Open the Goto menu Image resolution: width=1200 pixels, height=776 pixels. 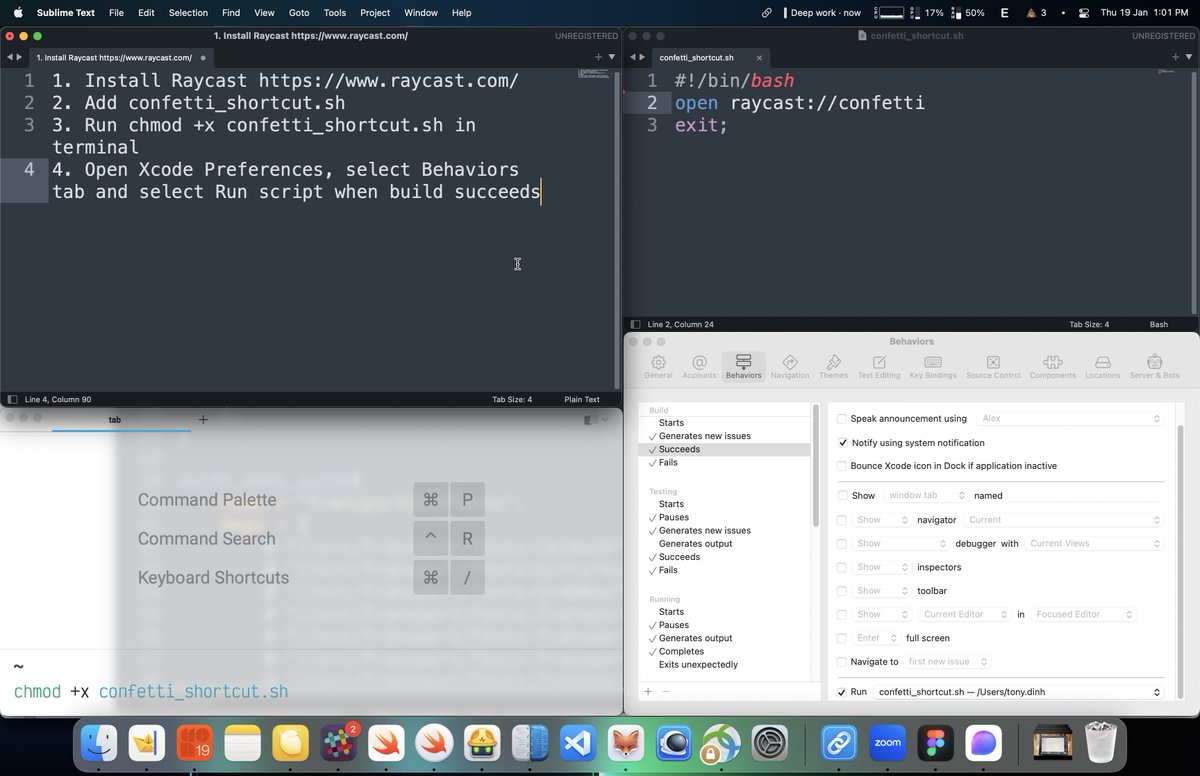[298, 13]
